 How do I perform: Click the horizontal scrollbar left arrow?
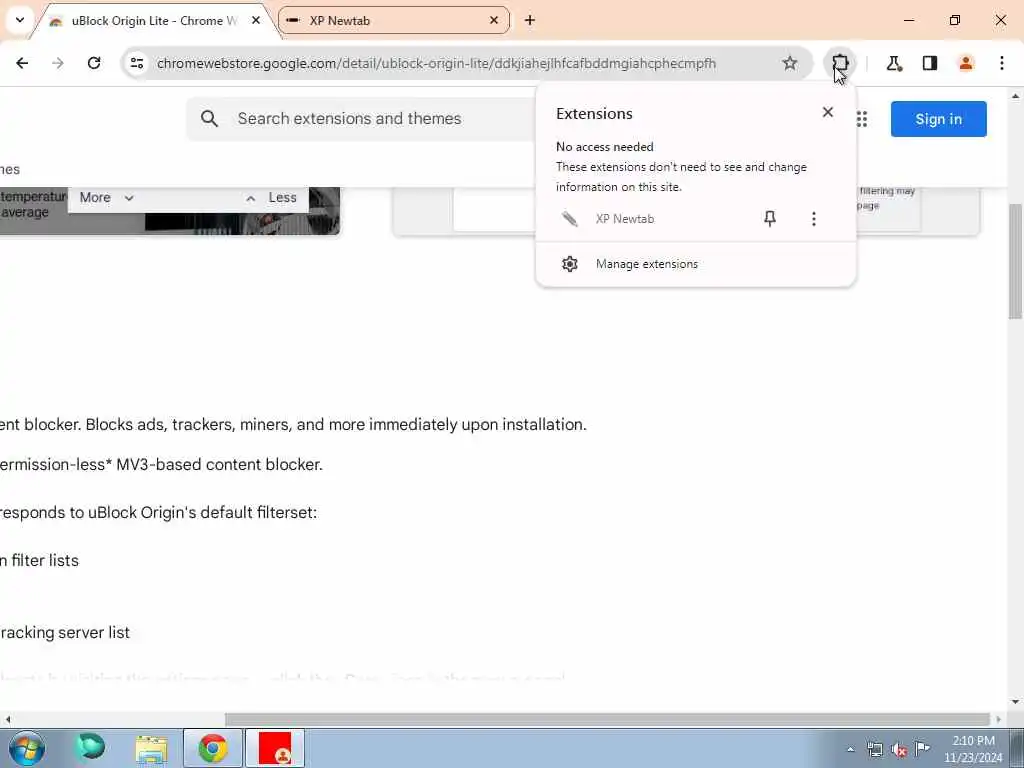click(7, 719)
